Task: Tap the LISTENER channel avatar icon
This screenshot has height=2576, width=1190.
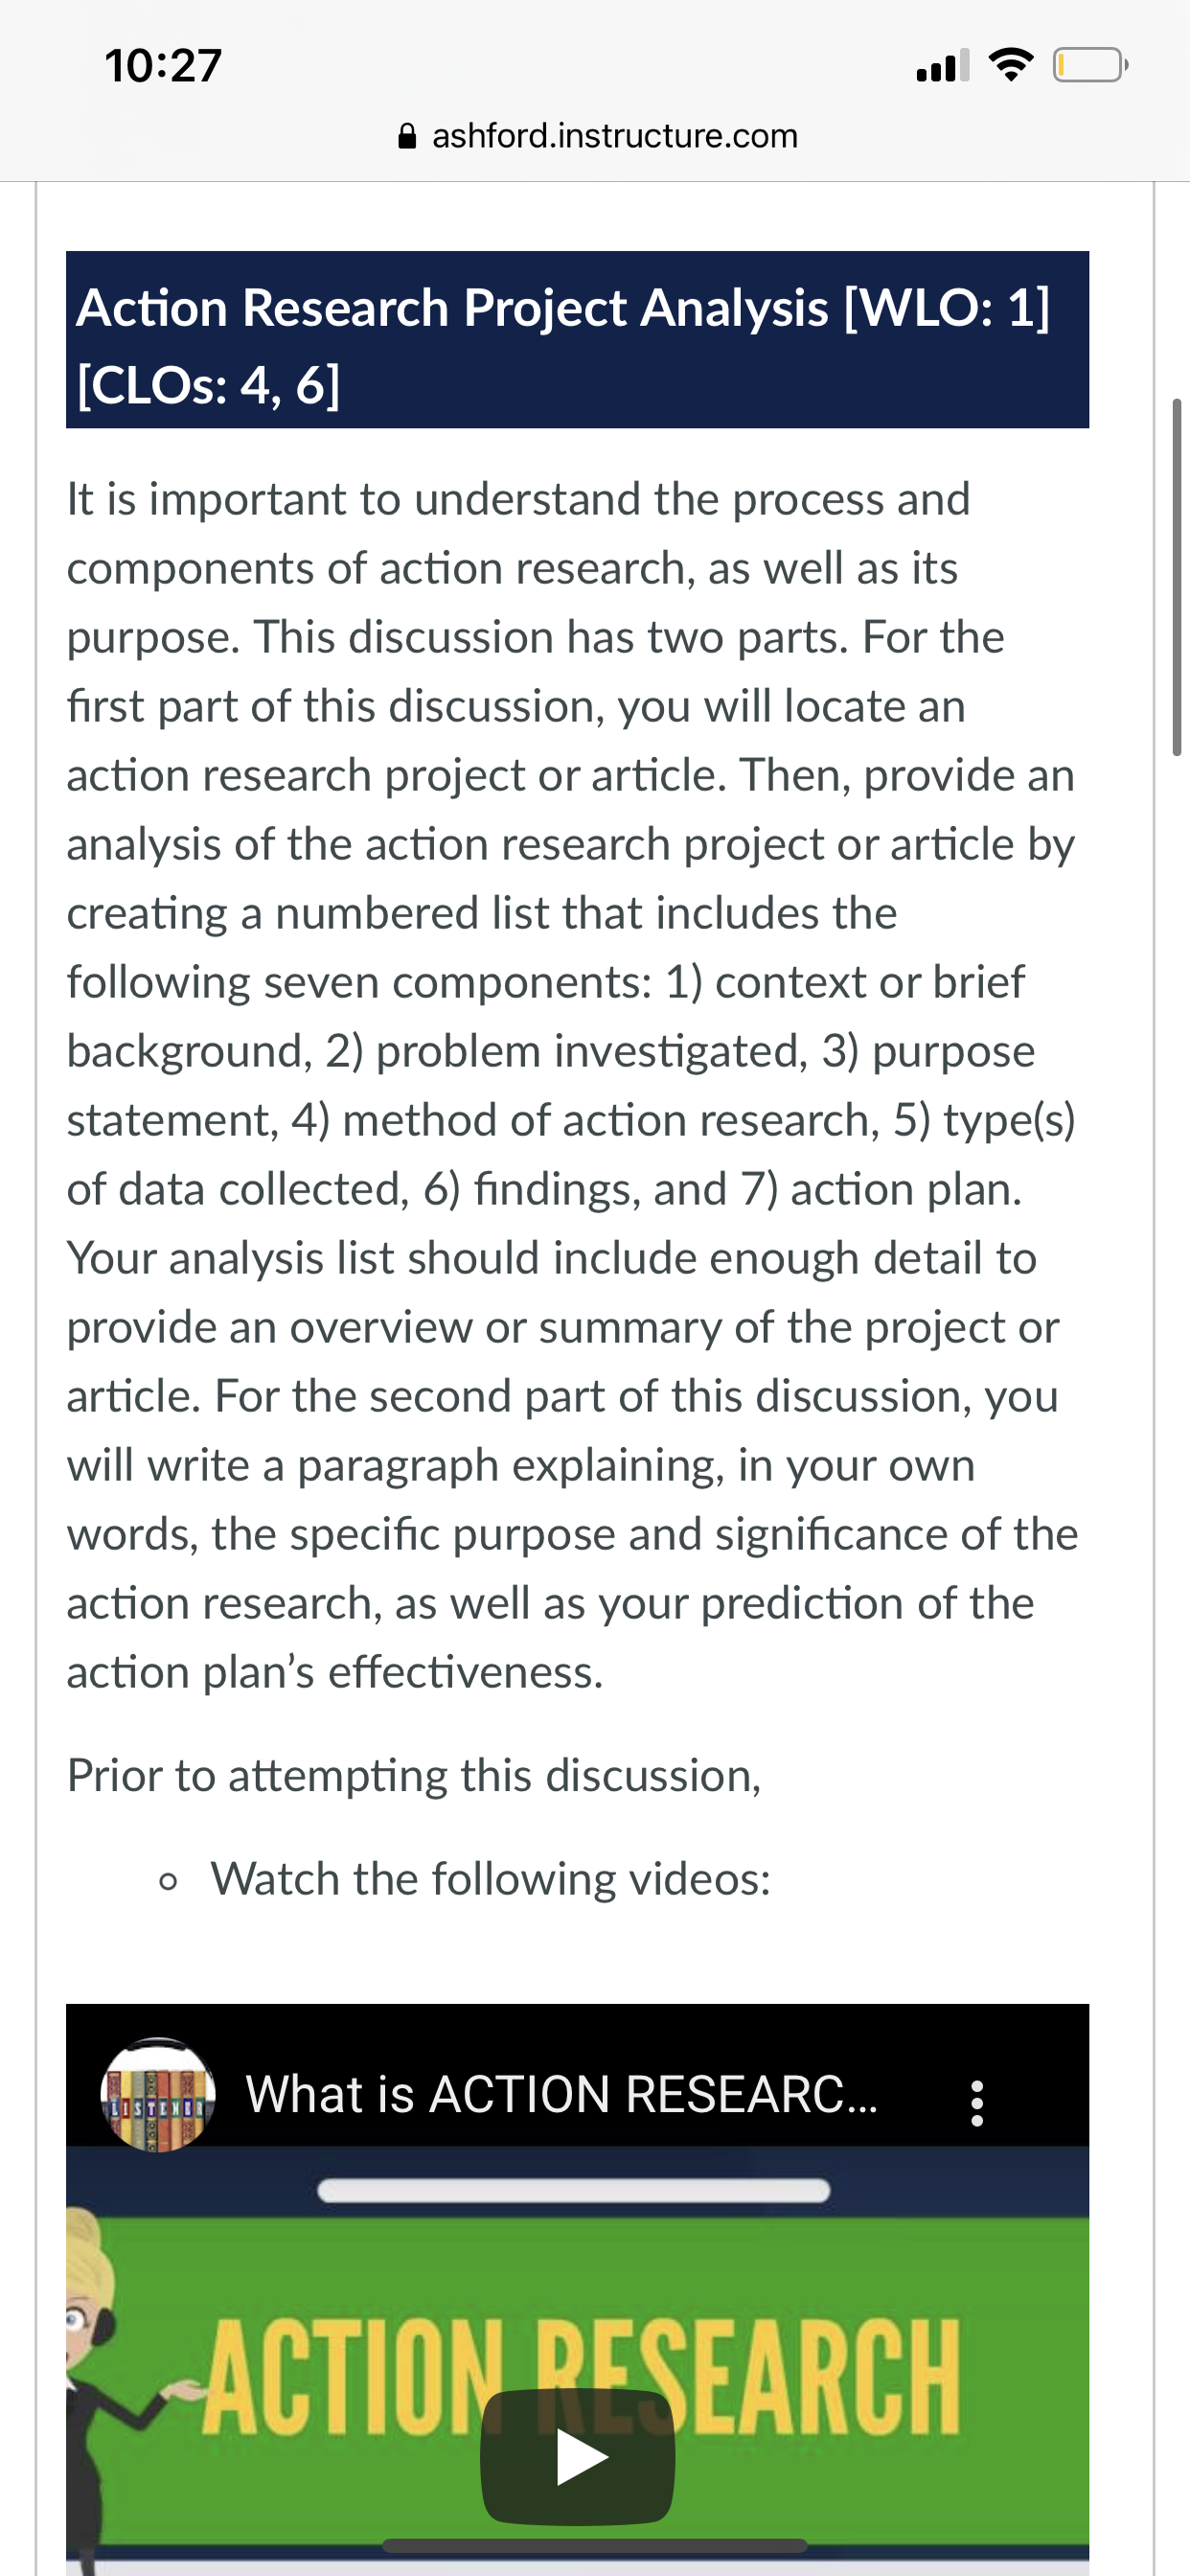Action: point(158,2094)
